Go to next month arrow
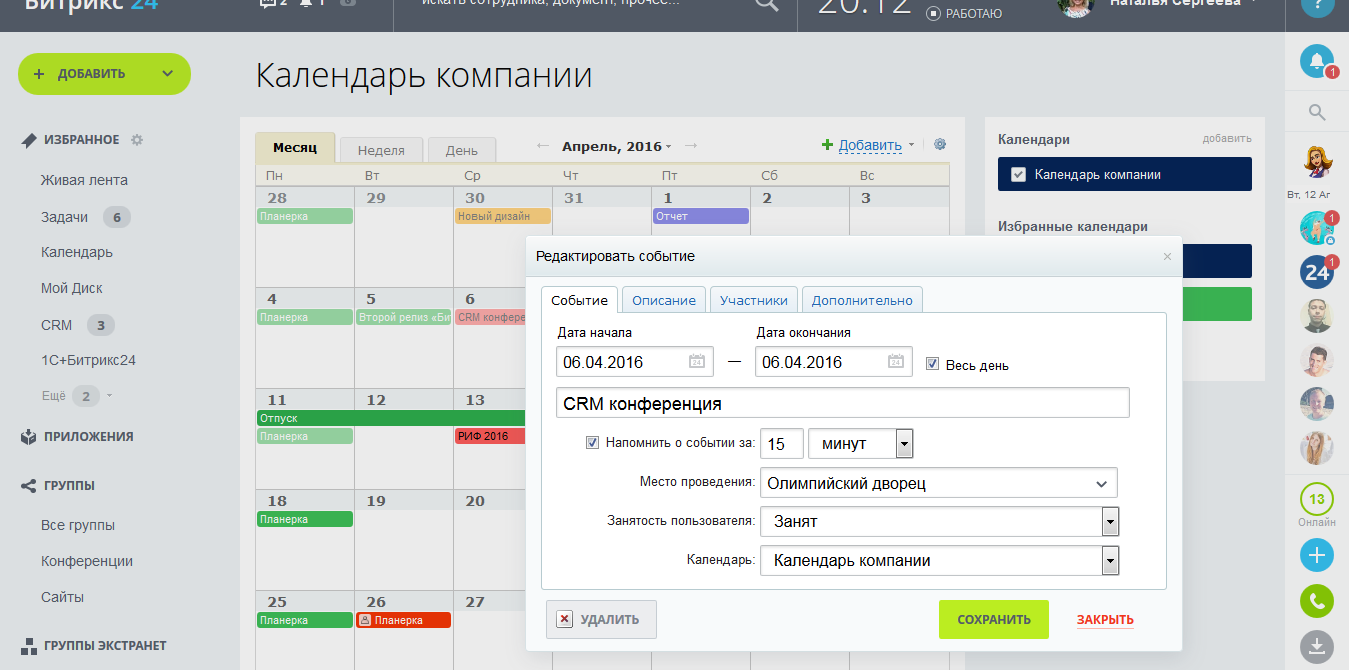Viewport: 1349px width, 670px height. click(x=691, y=146)
